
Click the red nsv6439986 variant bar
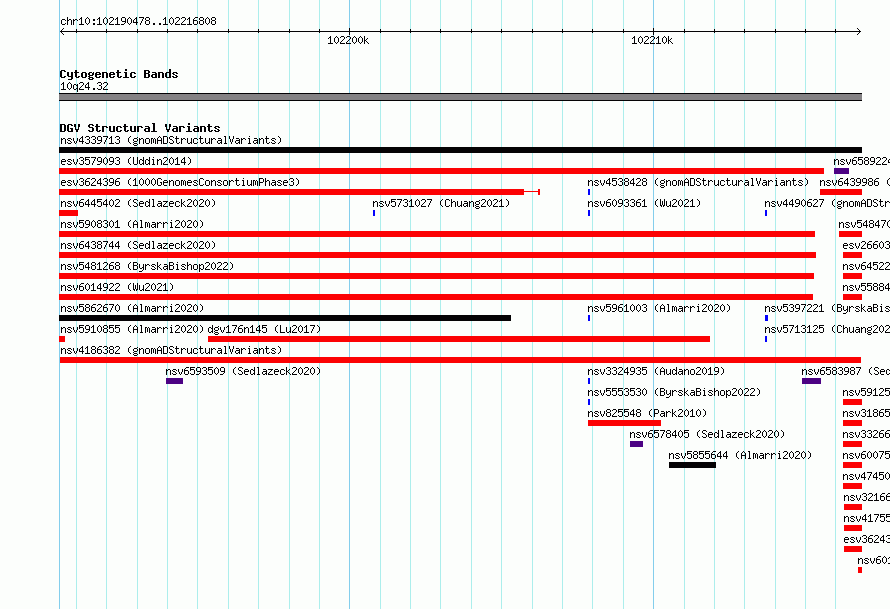[841, 192]
